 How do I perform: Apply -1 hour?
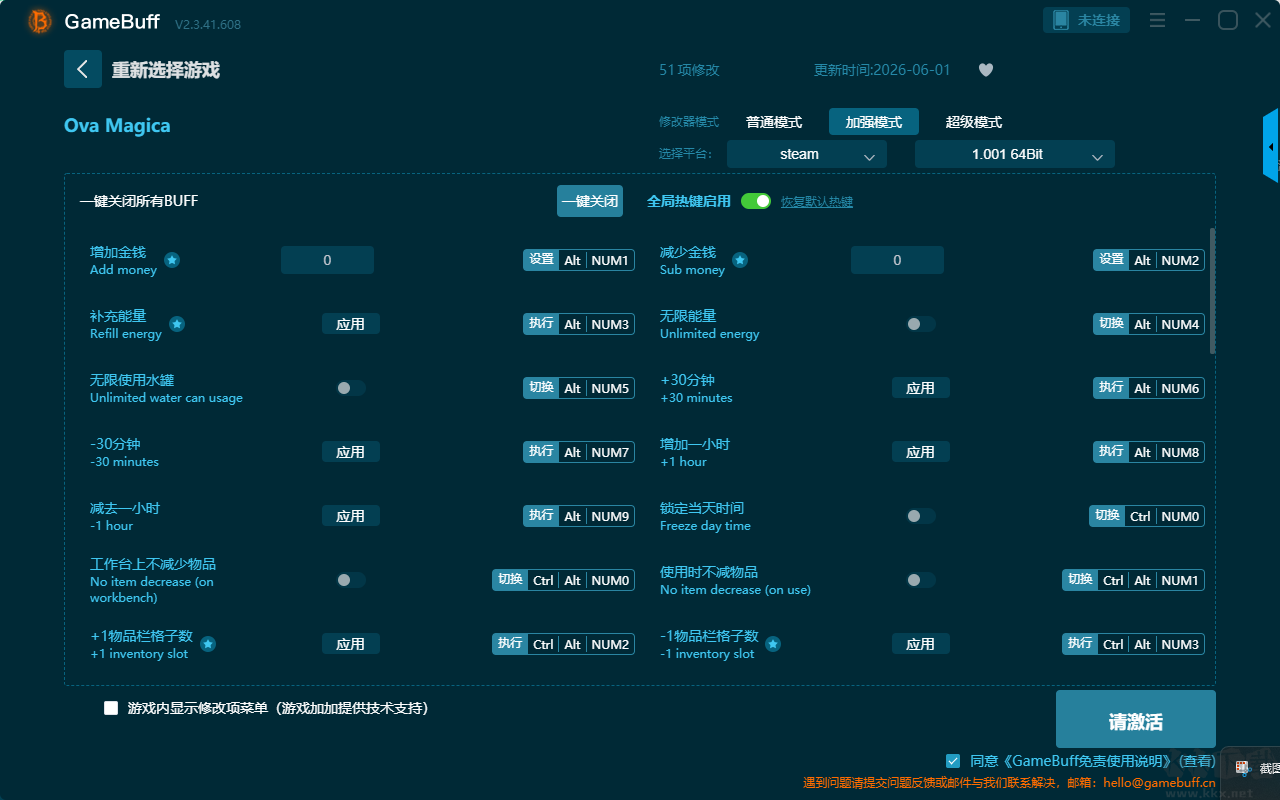[x=351, y=516]
